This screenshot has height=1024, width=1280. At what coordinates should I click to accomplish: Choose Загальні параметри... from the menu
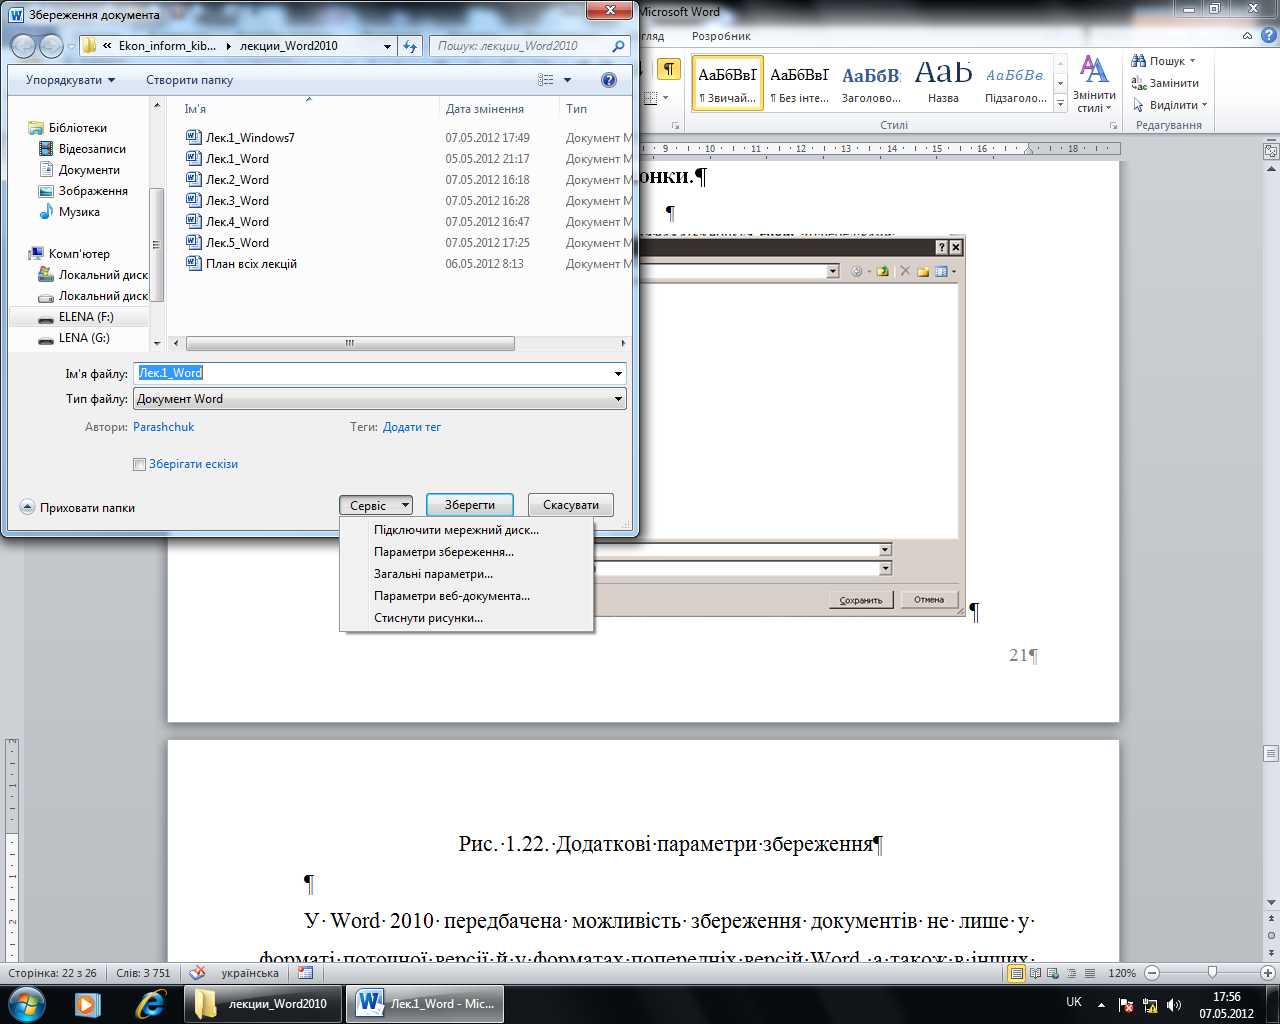click(433, 574)
